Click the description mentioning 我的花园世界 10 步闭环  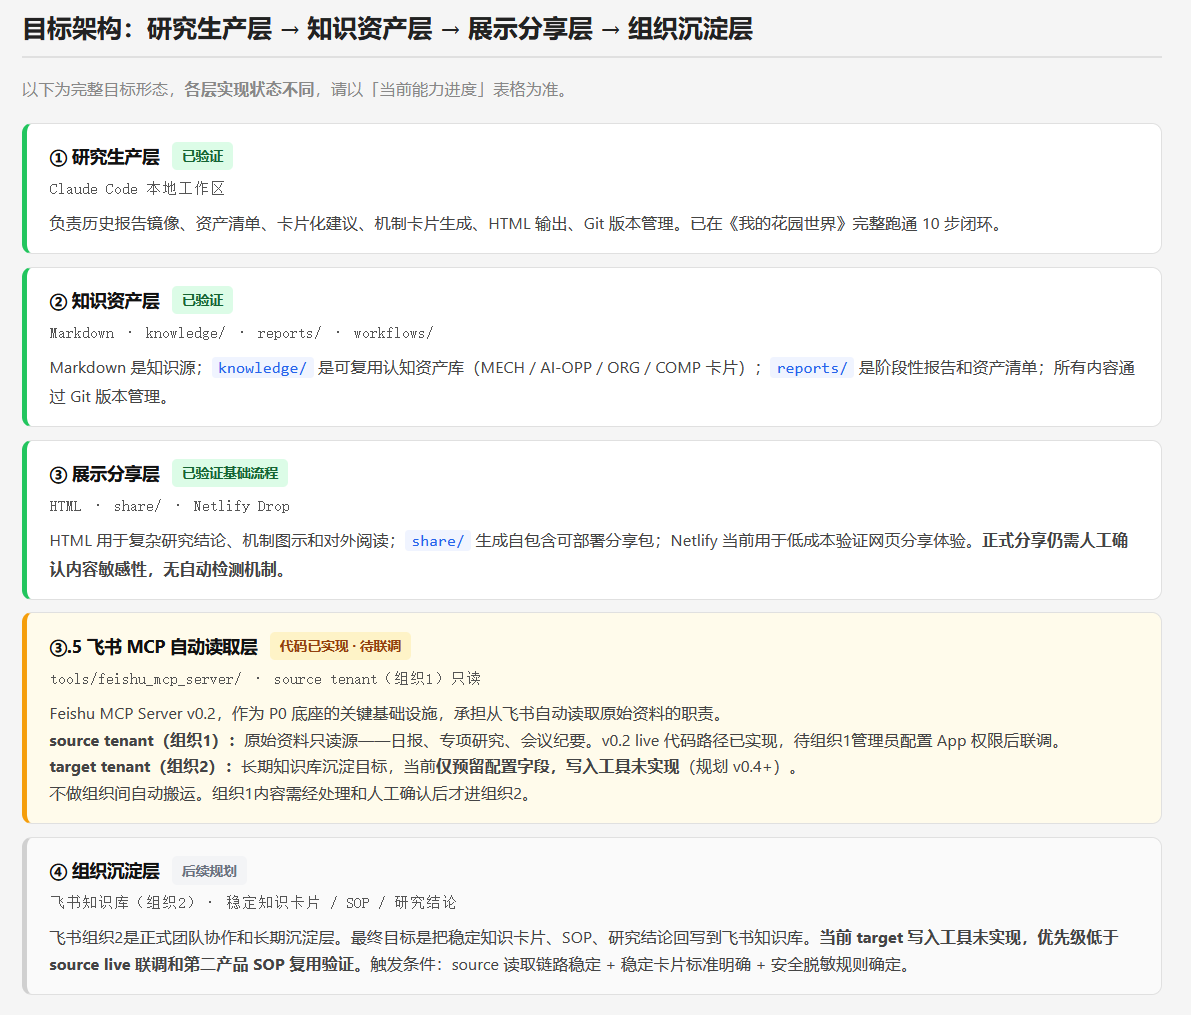[x=527, y=223]
